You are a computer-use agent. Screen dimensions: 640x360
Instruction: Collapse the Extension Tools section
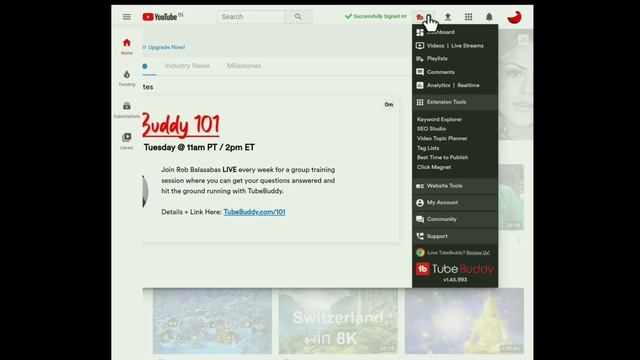tap(455, 102)
